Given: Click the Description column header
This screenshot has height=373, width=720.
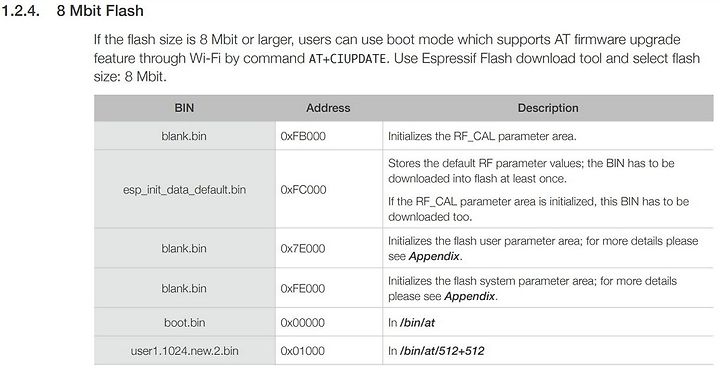Looking at the screenshot, I should (548, 108).
